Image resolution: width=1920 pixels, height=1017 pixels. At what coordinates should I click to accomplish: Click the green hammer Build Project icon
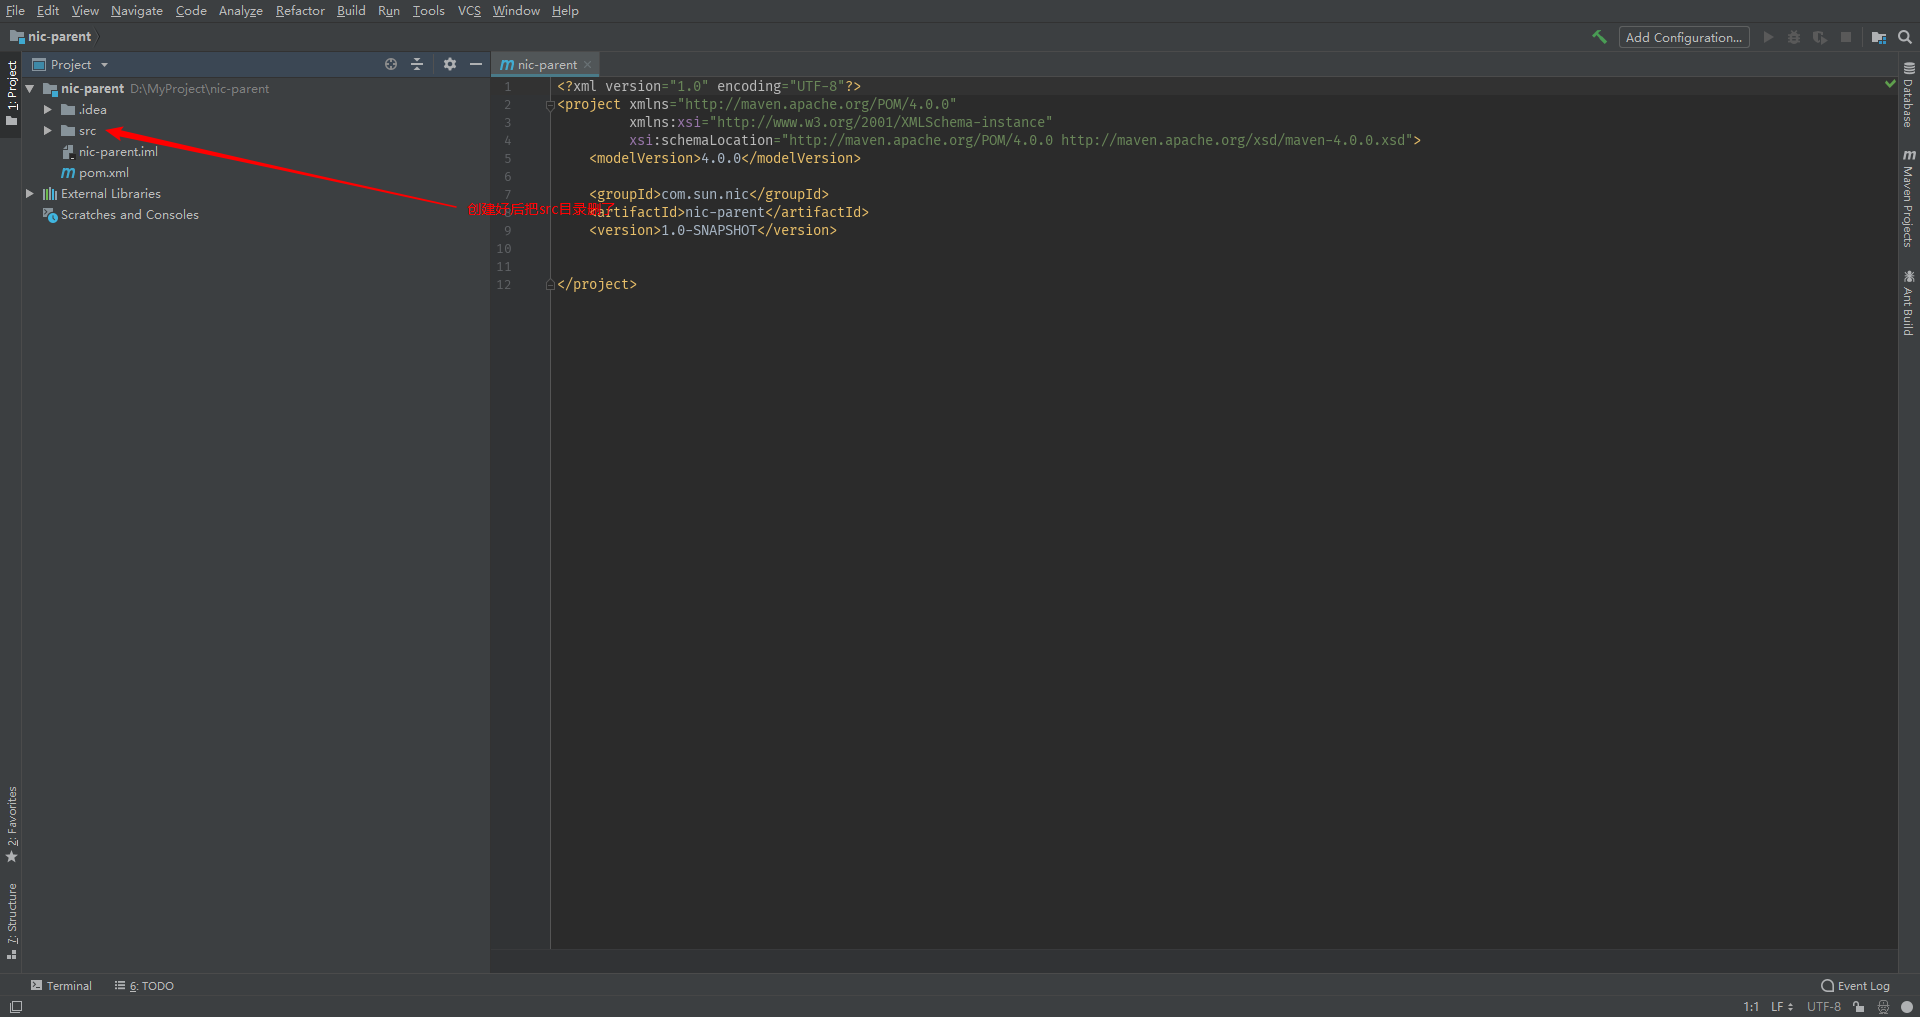pos(1599,37)
